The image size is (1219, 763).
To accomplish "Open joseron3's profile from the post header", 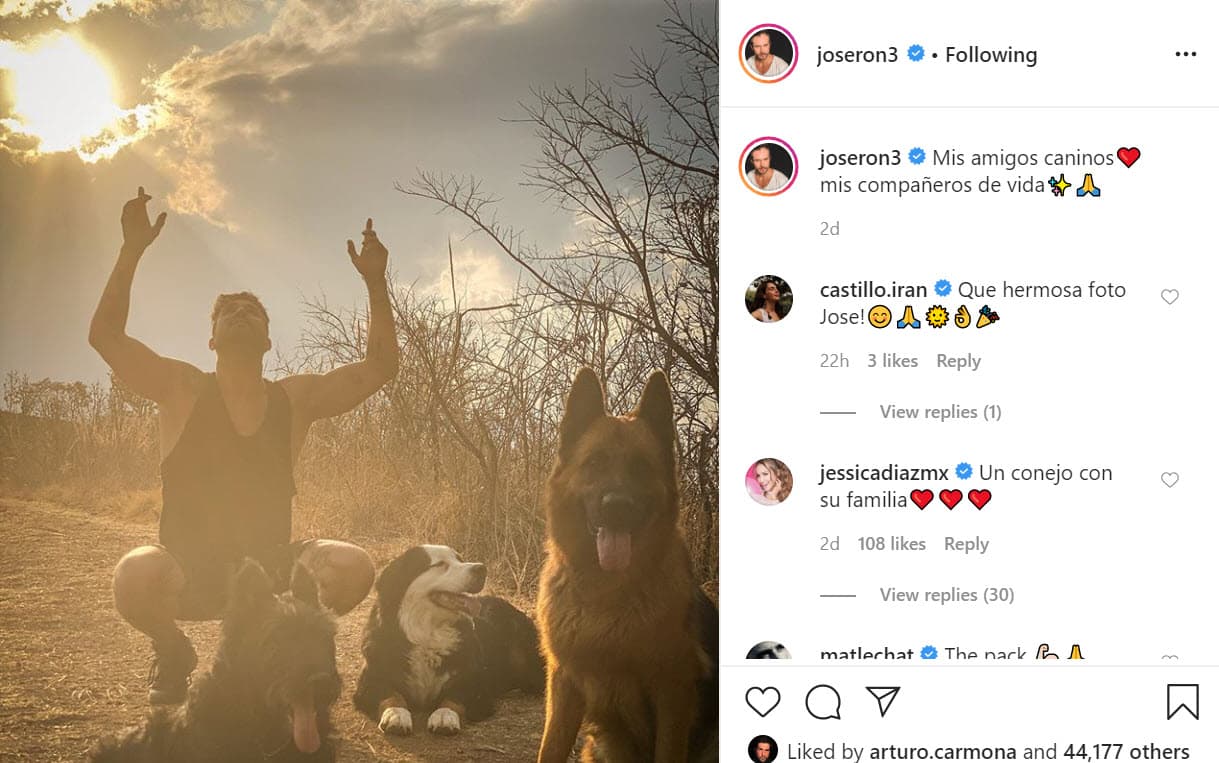I will 858,55.
